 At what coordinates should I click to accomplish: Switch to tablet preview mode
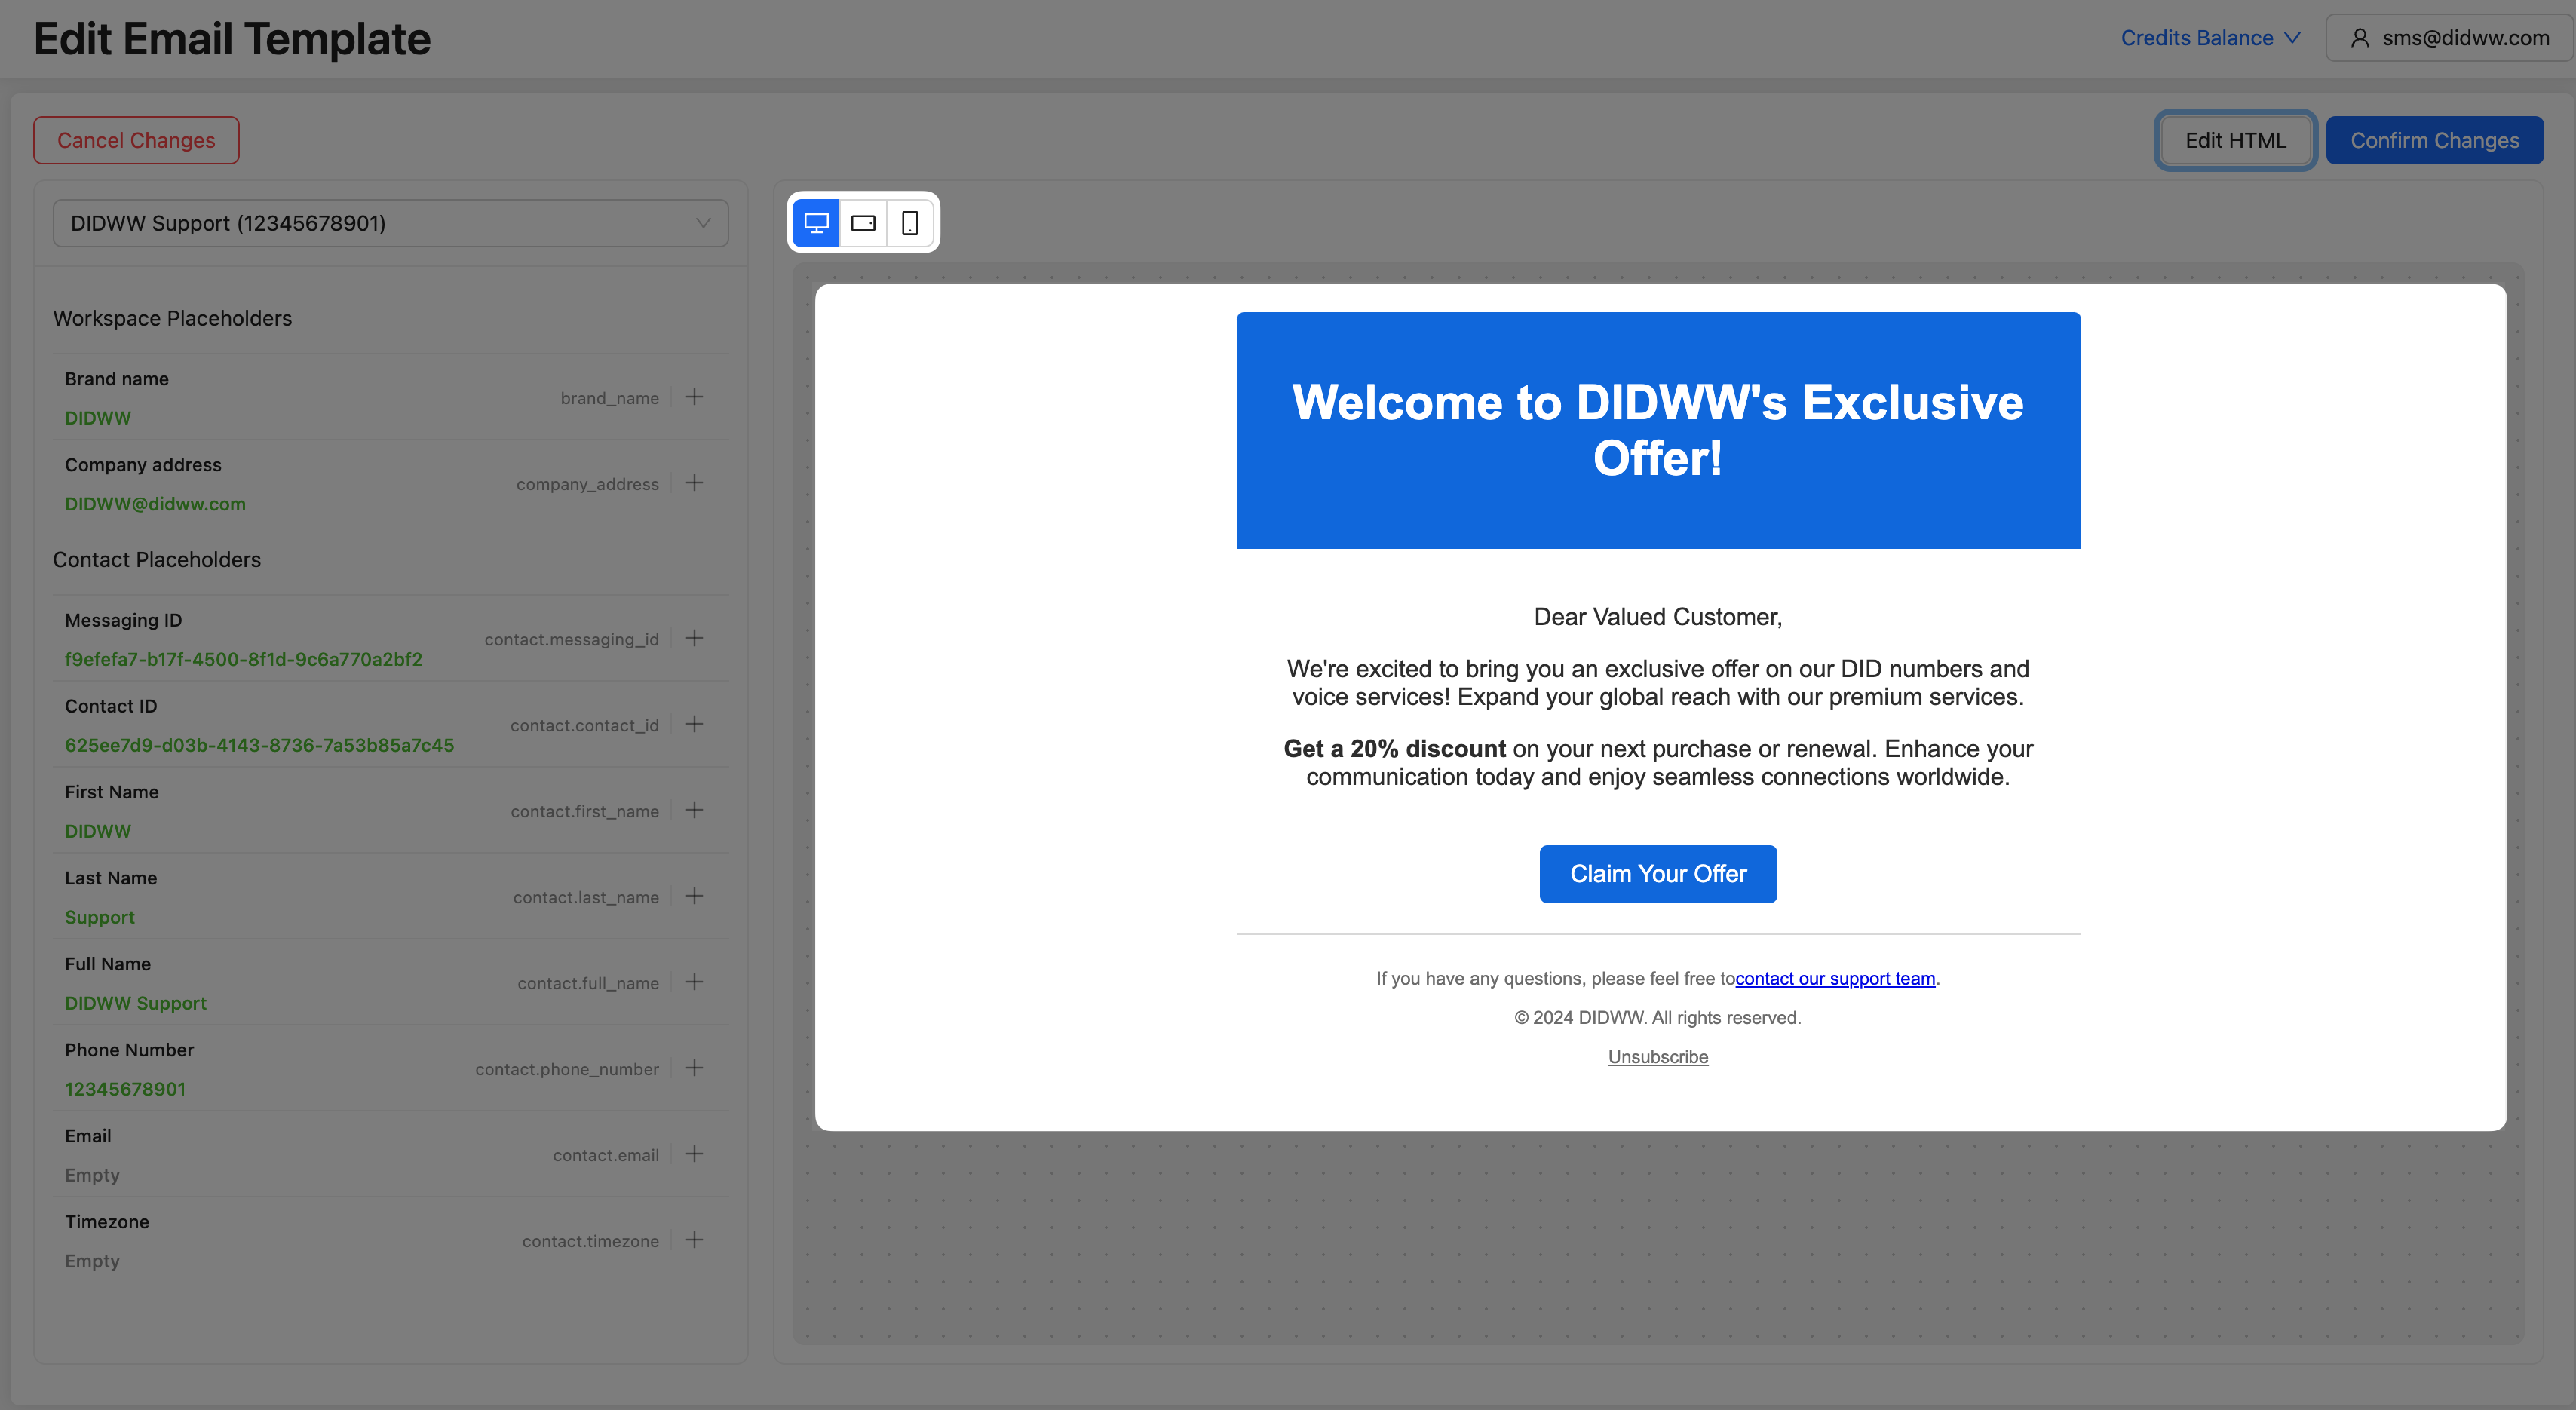863,223
